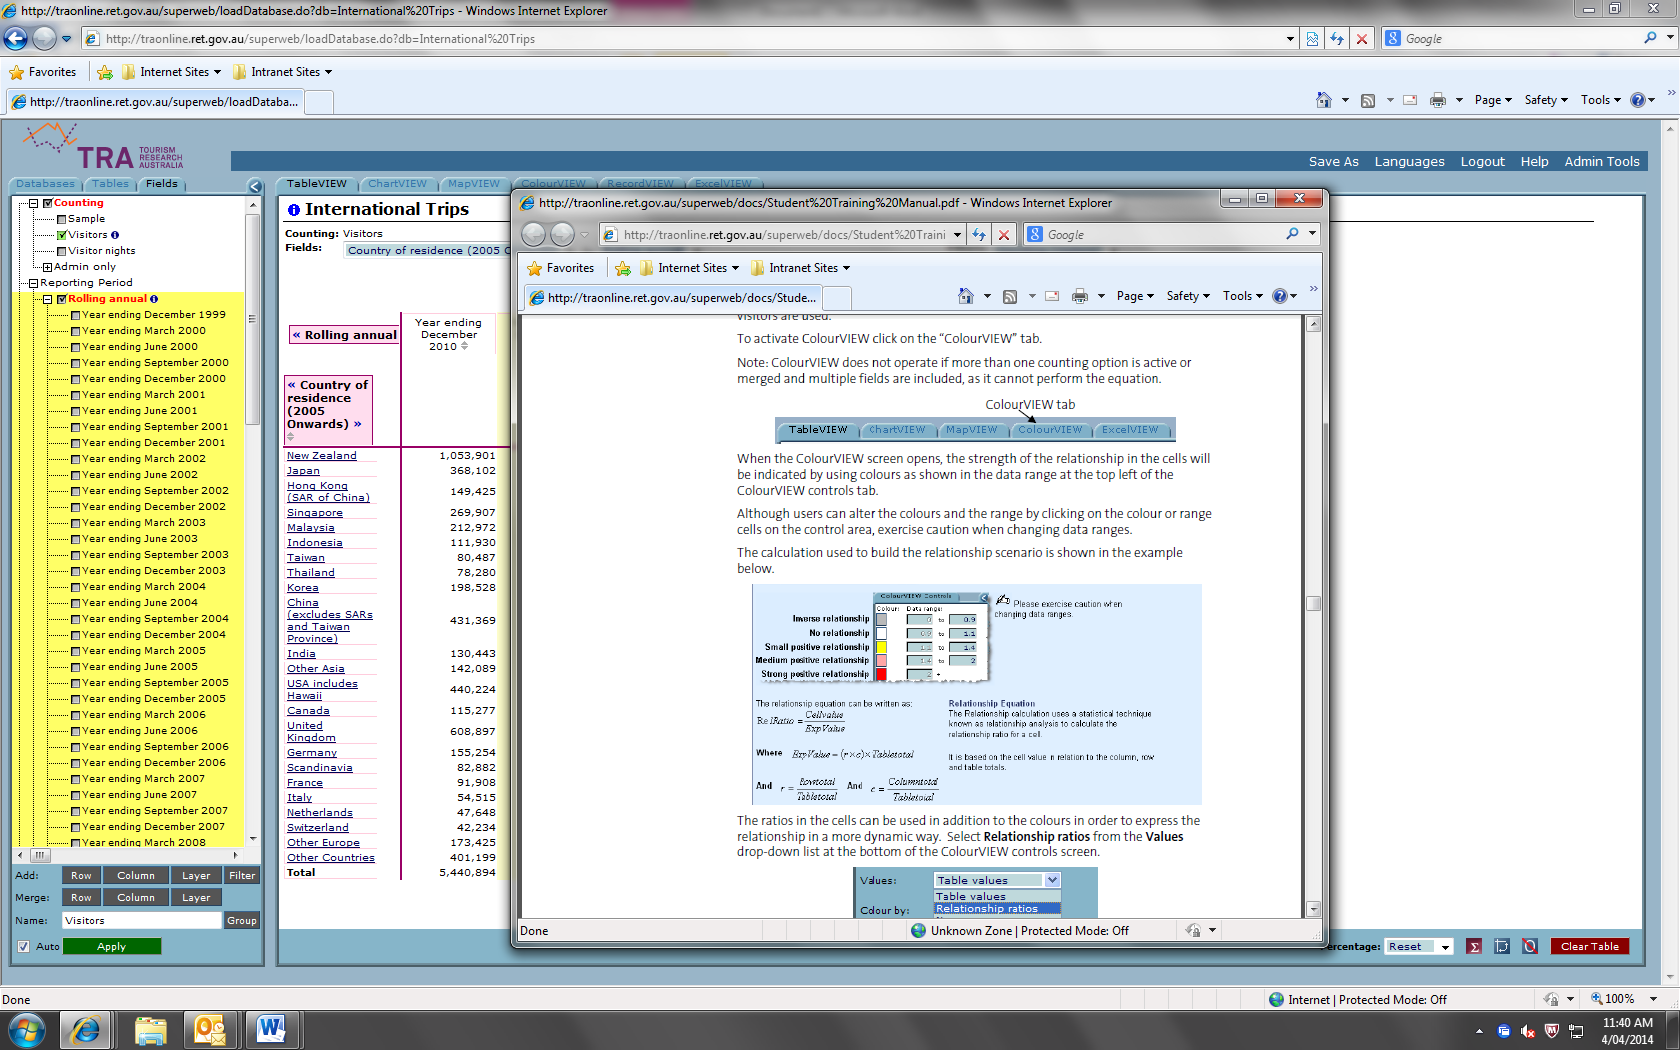Tick Year ending June 2005 checkbox

click(75, 667)
